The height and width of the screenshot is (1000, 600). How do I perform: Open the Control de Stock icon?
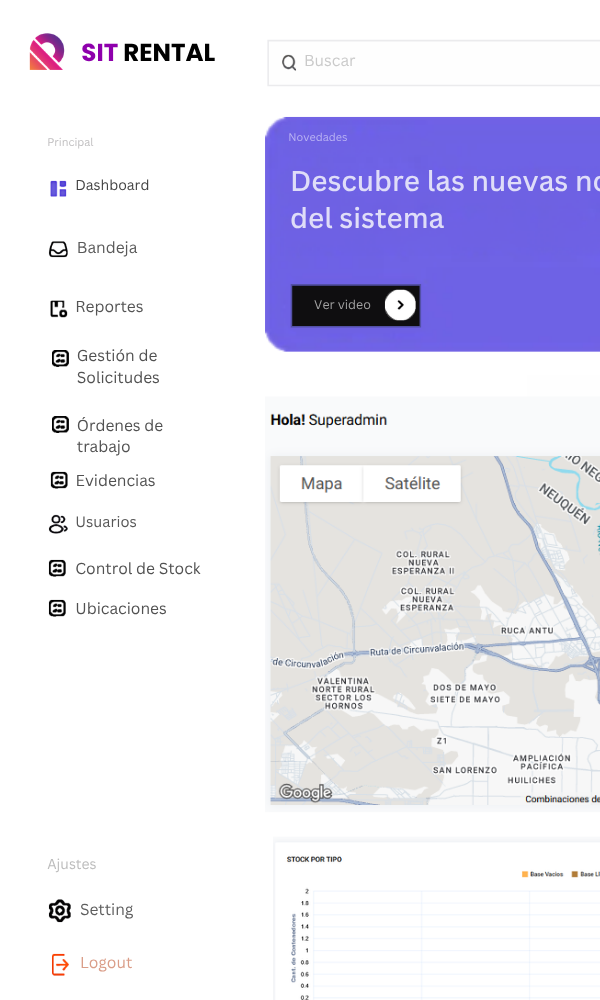pyautogui.click(x=58, y=568)
